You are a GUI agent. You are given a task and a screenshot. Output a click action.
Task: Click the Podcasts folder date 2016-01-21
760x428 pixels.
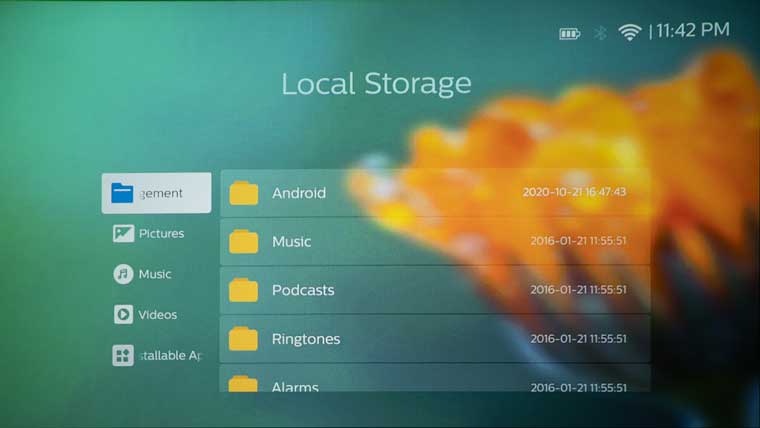[578, 289]
